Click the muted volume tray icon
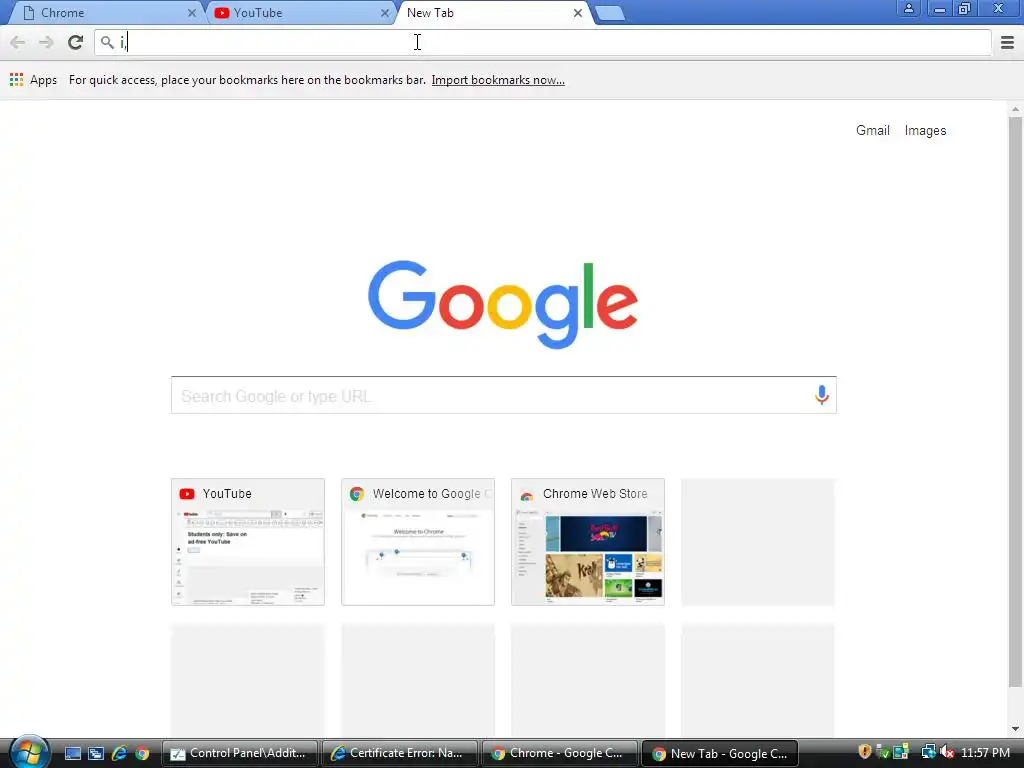The width and height of the screenshot is (1024, 768). 947,753
